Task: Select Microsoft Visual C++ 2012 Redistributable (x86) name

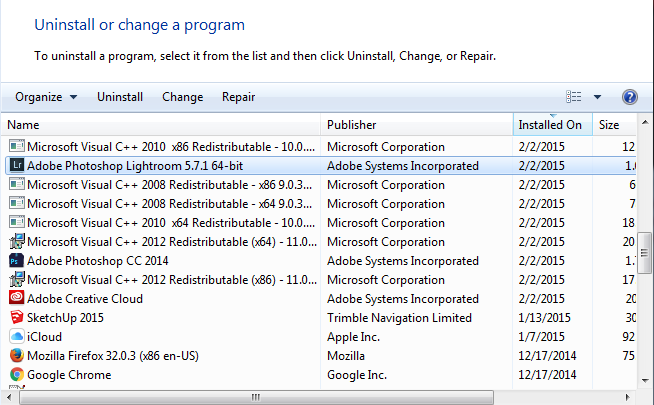Action: click(x=172, y=280)
